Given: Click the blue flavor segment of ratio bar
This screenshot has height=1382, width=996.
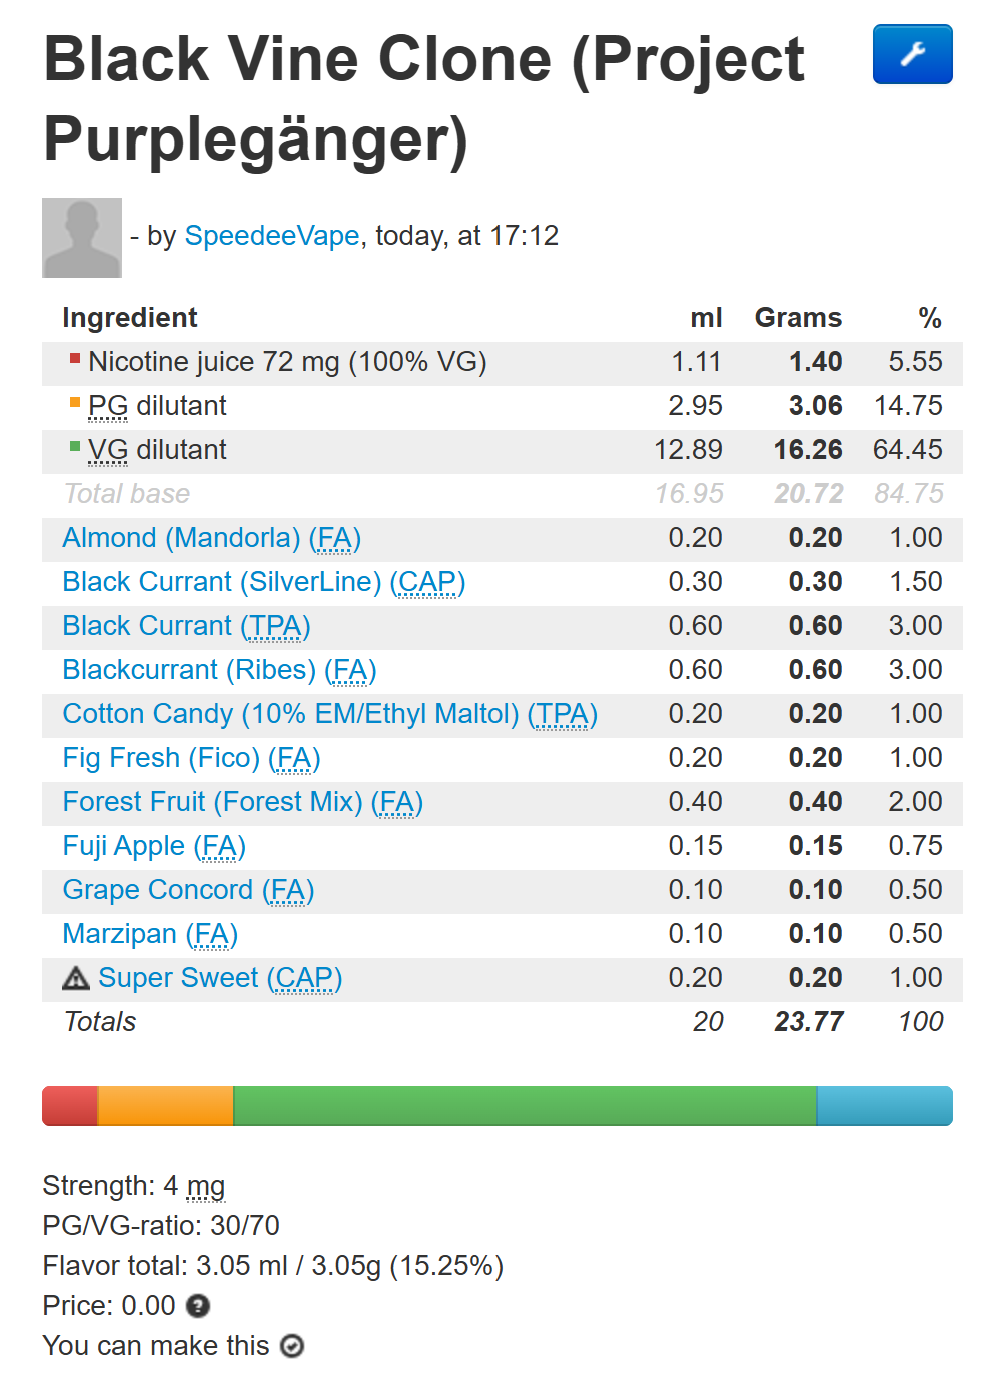Looking at the screenshot, I should click(884, 1106).
